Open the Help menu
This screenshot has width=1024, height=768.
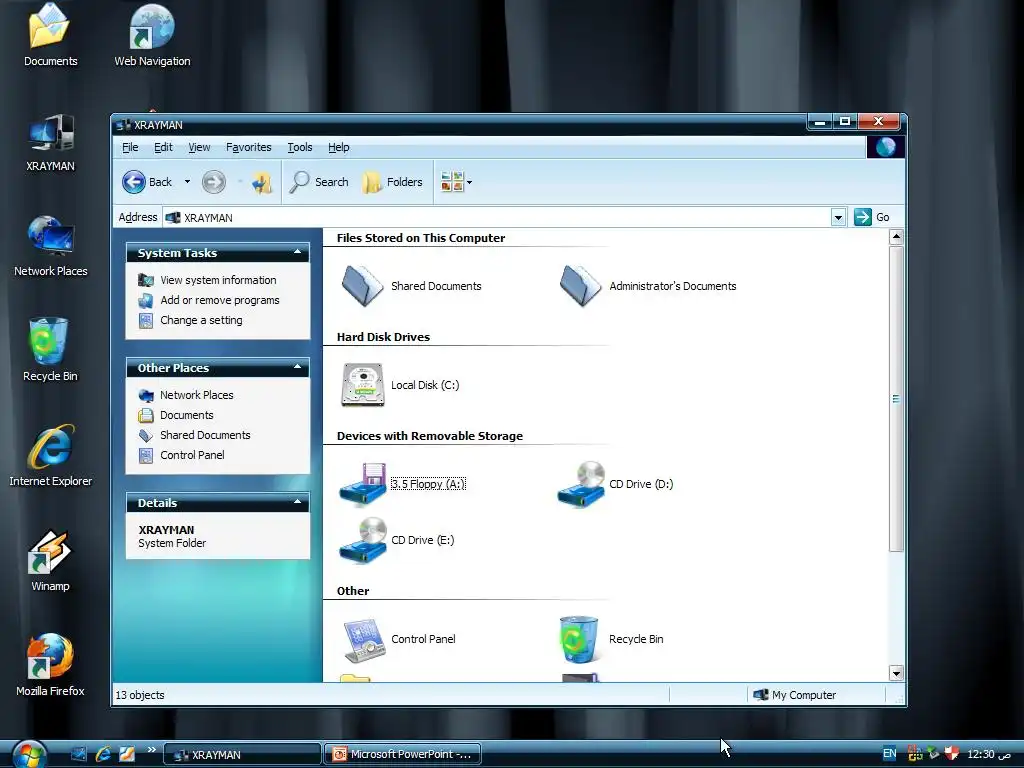click(338, 148)
